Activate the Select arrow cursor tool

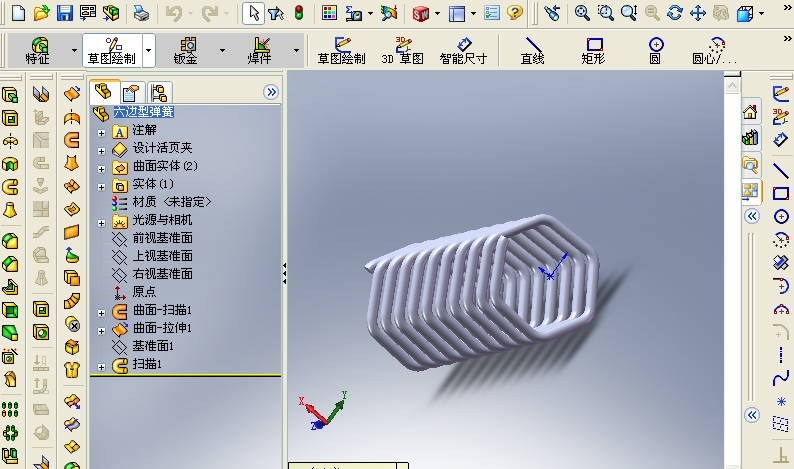point(253,13)
